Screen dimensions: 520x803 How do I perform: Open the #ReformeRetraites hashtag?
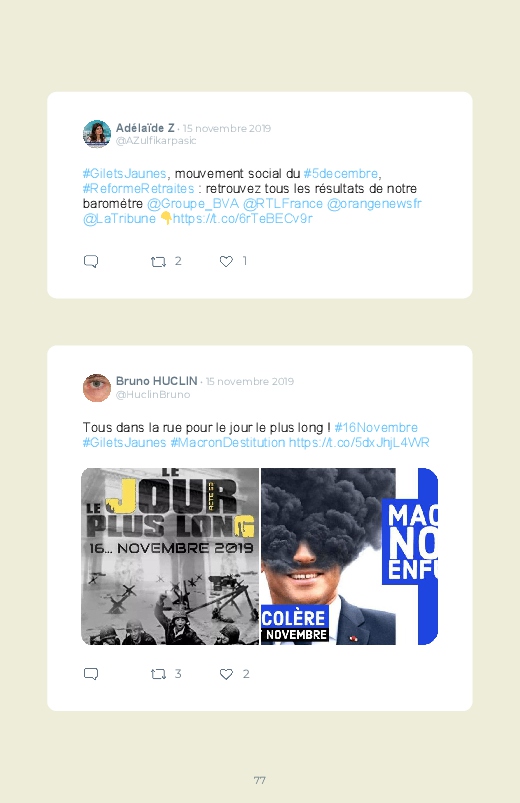click(138, 188)
